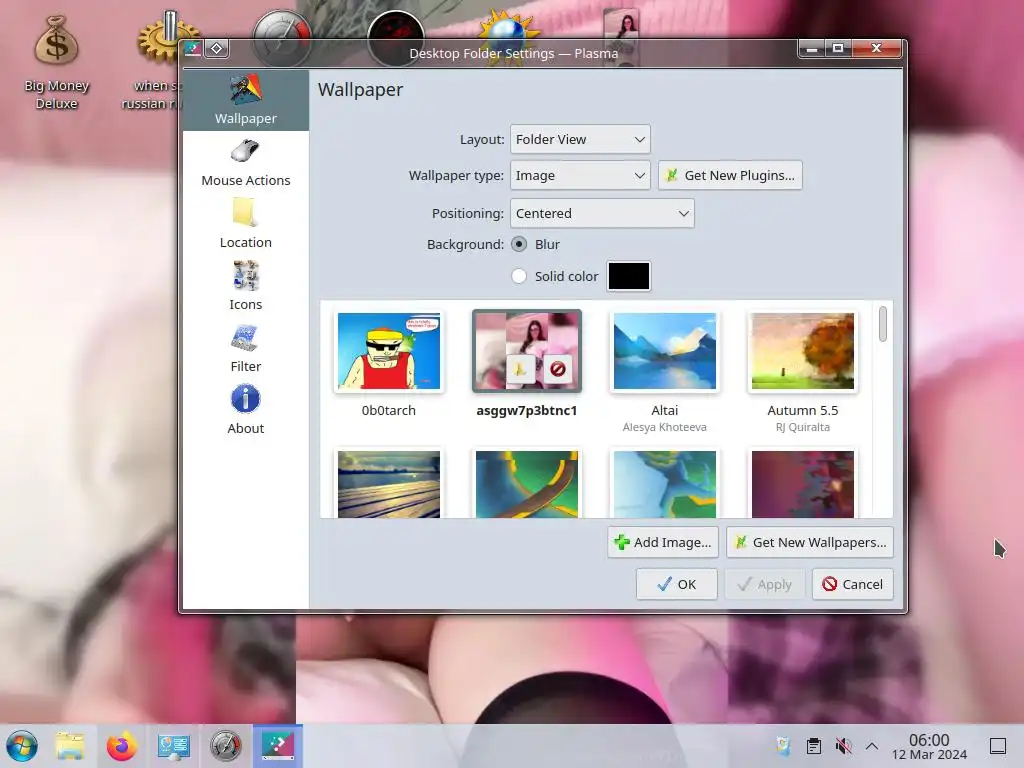Click the asggw7p3btnc1 wallpaper name
Viewport: 1024px width, 768px height.
(527, 410)
